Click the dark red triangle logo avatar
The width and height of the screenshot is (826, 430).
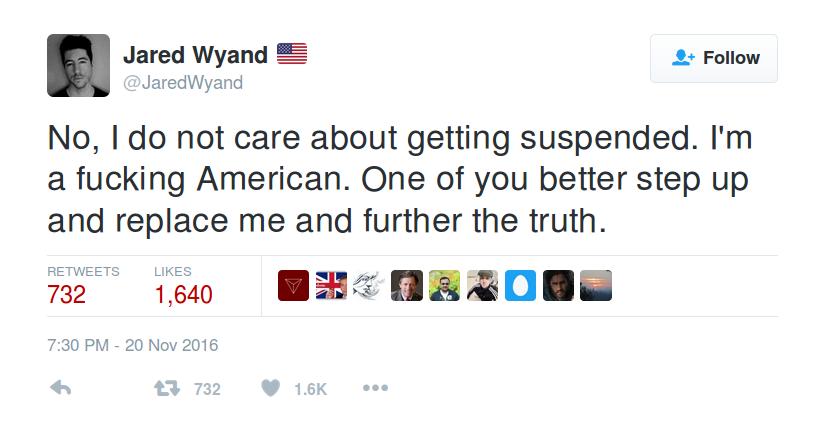pyautogui.click(x=294, y=286)
